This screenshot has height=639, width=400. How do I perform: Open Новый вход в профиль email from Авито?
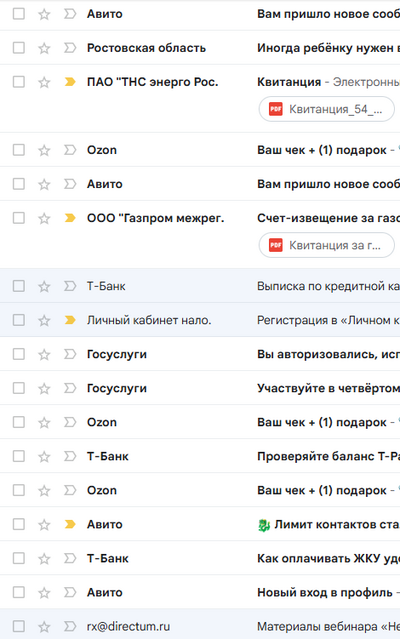(325, 593)
